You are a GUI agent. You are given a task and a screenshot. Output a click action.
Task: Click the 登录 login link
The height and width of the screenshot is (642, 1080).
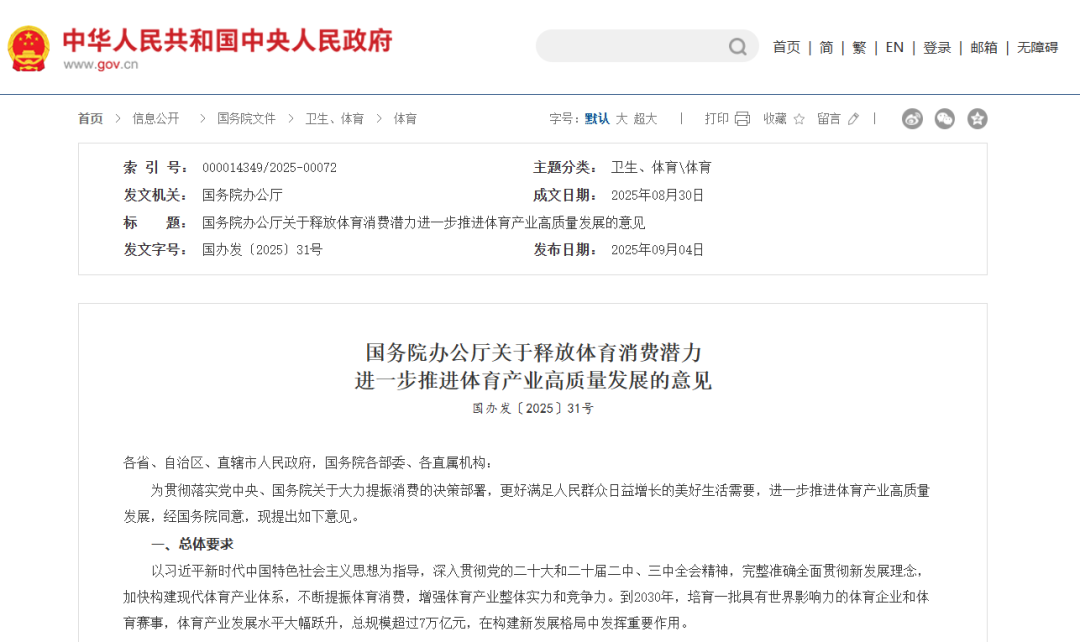[937, 47]
